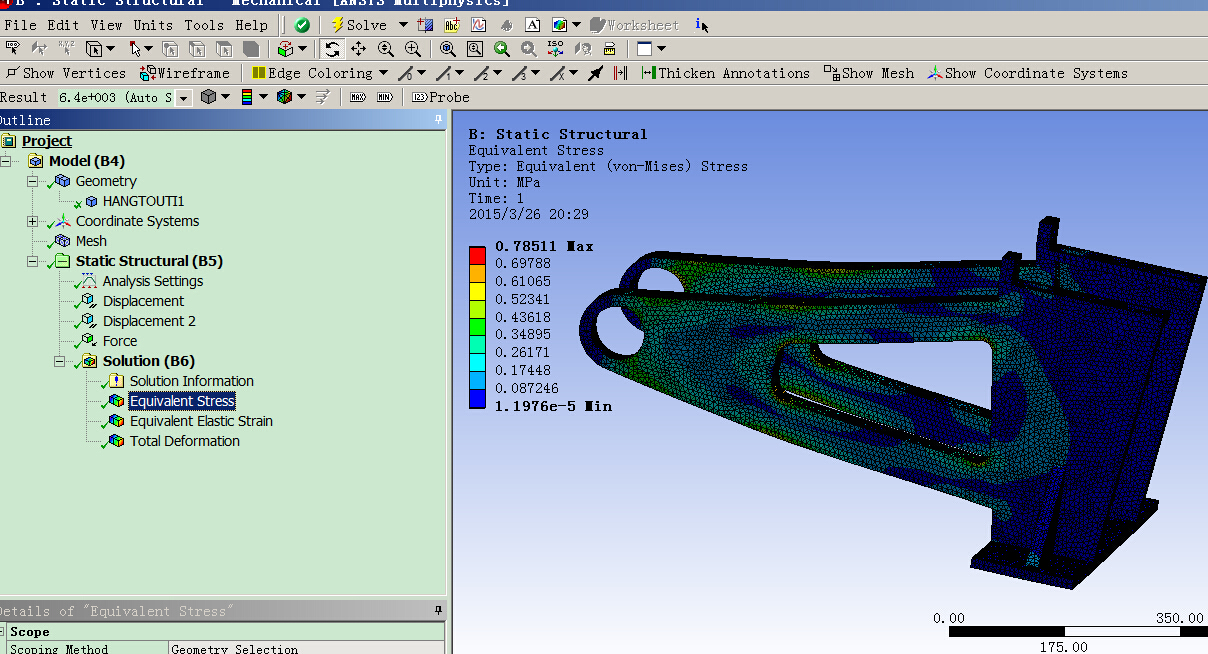Click the chart graph toolbar icon
The height and width of the screenshot is (654, 1208).
coord(480,25)
